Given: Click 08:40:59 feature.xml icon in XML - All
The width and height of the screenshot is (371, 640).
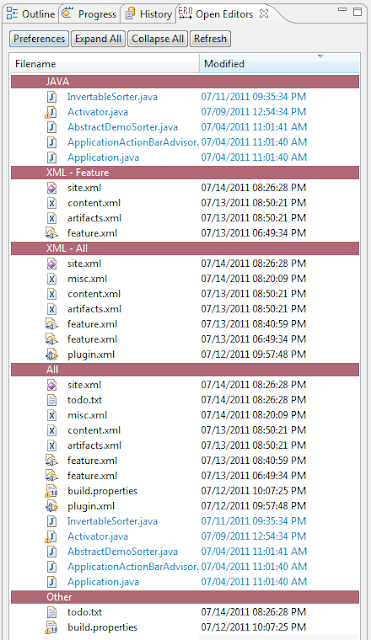Looking at the screenshot, I should click(51, 324).
